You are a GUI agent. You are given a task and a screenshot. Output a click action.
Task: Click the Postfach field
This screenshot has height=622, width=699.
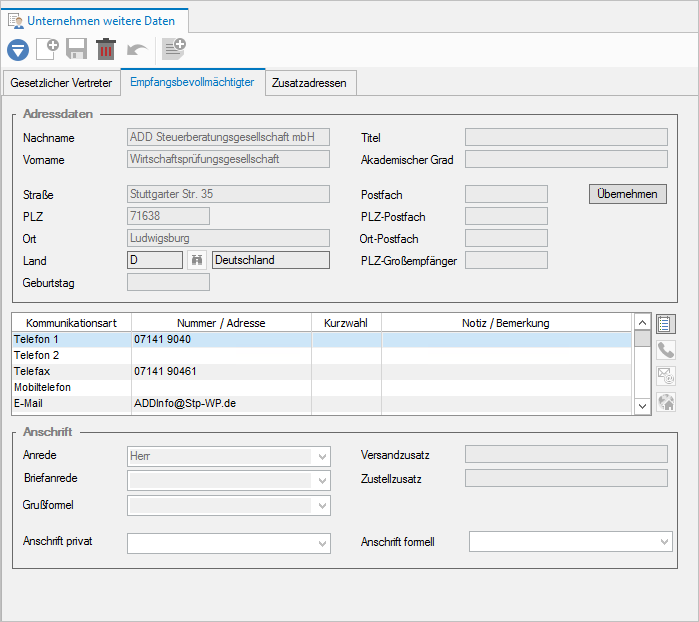(506, 194)
